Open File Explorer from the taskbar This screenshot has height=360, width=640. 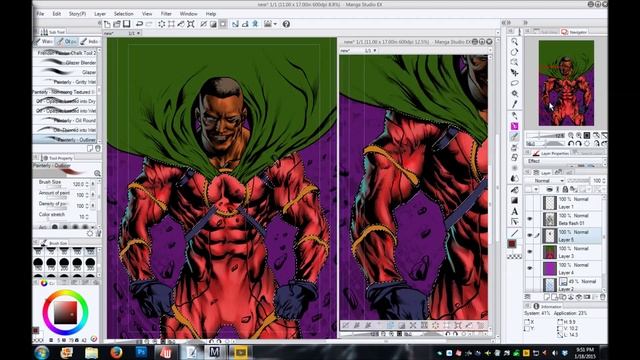click(91, 352)
